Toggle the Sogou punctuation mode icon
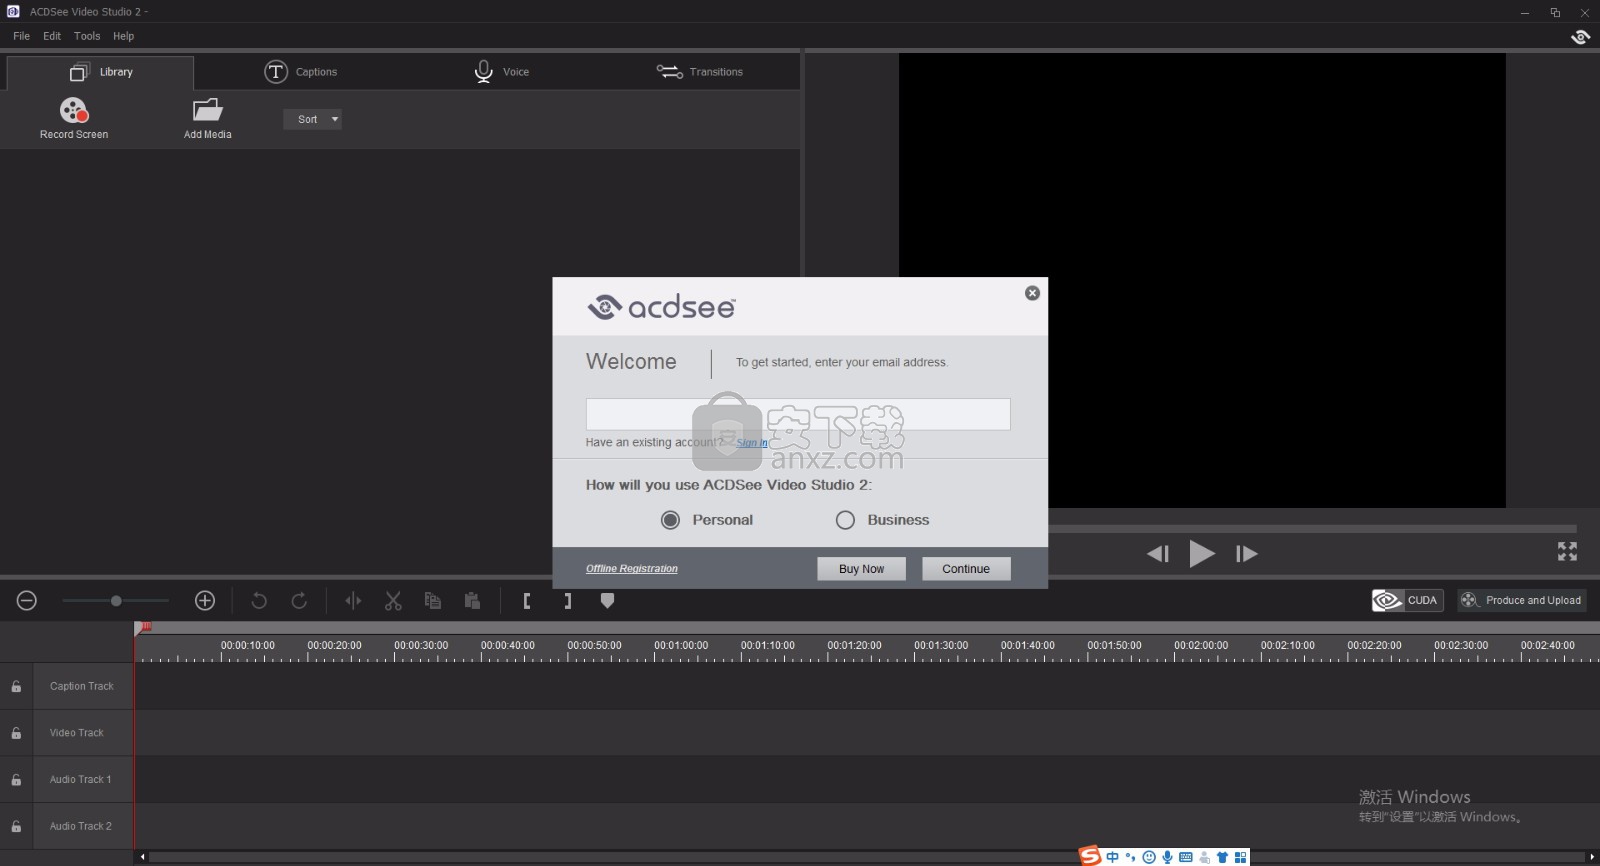Screen dimensions: 1600x866 1131,857
